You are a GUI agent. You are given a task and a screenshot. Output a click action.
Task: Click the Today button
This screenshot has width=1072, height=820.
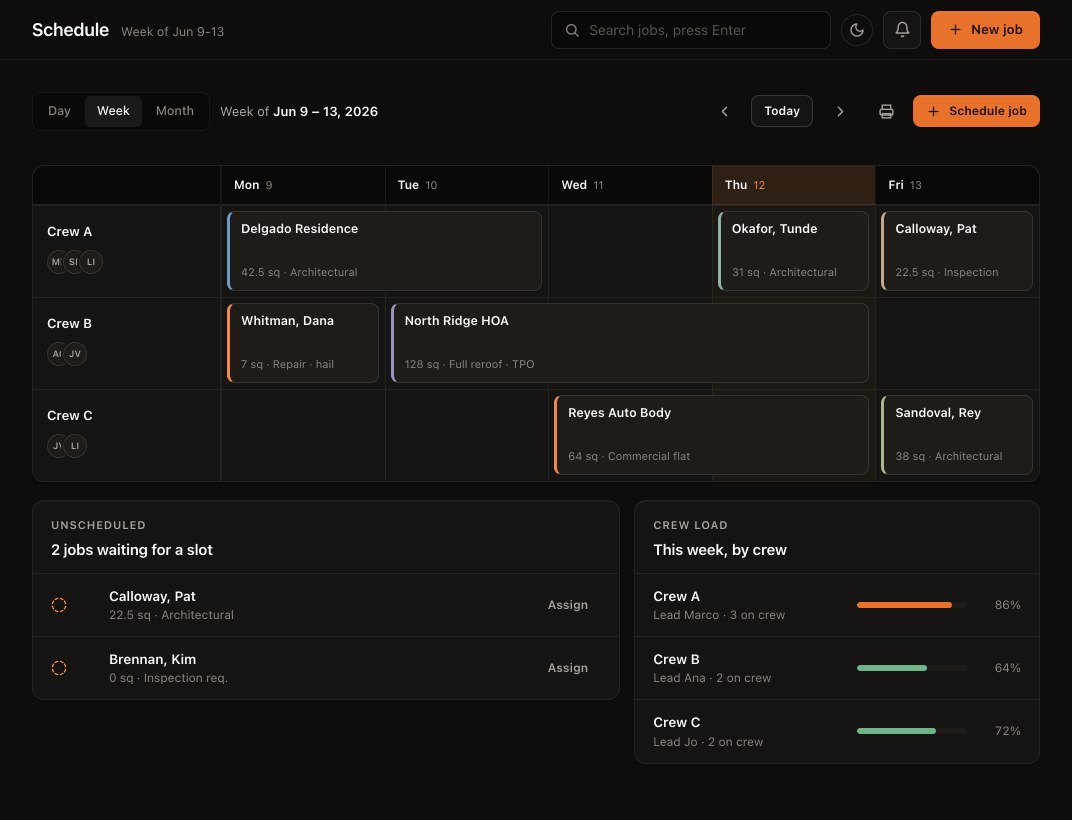(x=781, y=111)
